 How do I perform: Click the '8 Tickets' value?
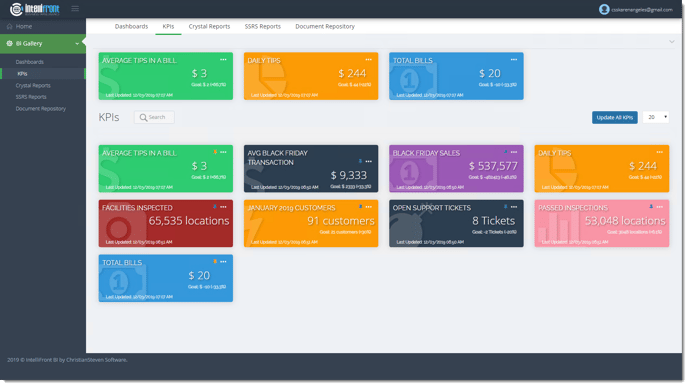493,221
